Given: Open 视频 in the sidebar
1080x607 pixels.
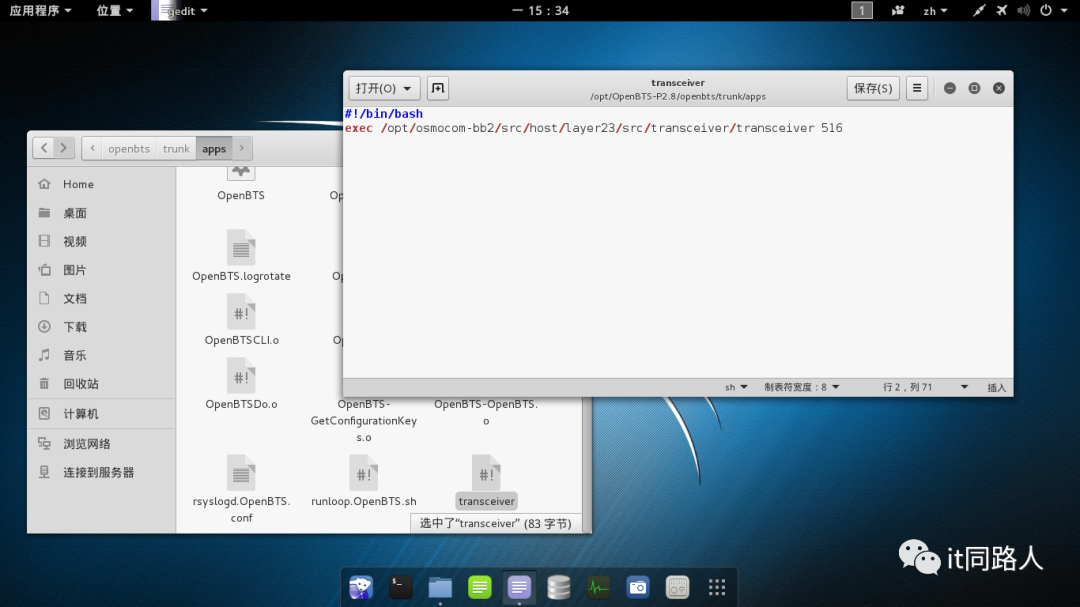Looking at the screenshot, I should pyautogui.click(x=101, y=241).
